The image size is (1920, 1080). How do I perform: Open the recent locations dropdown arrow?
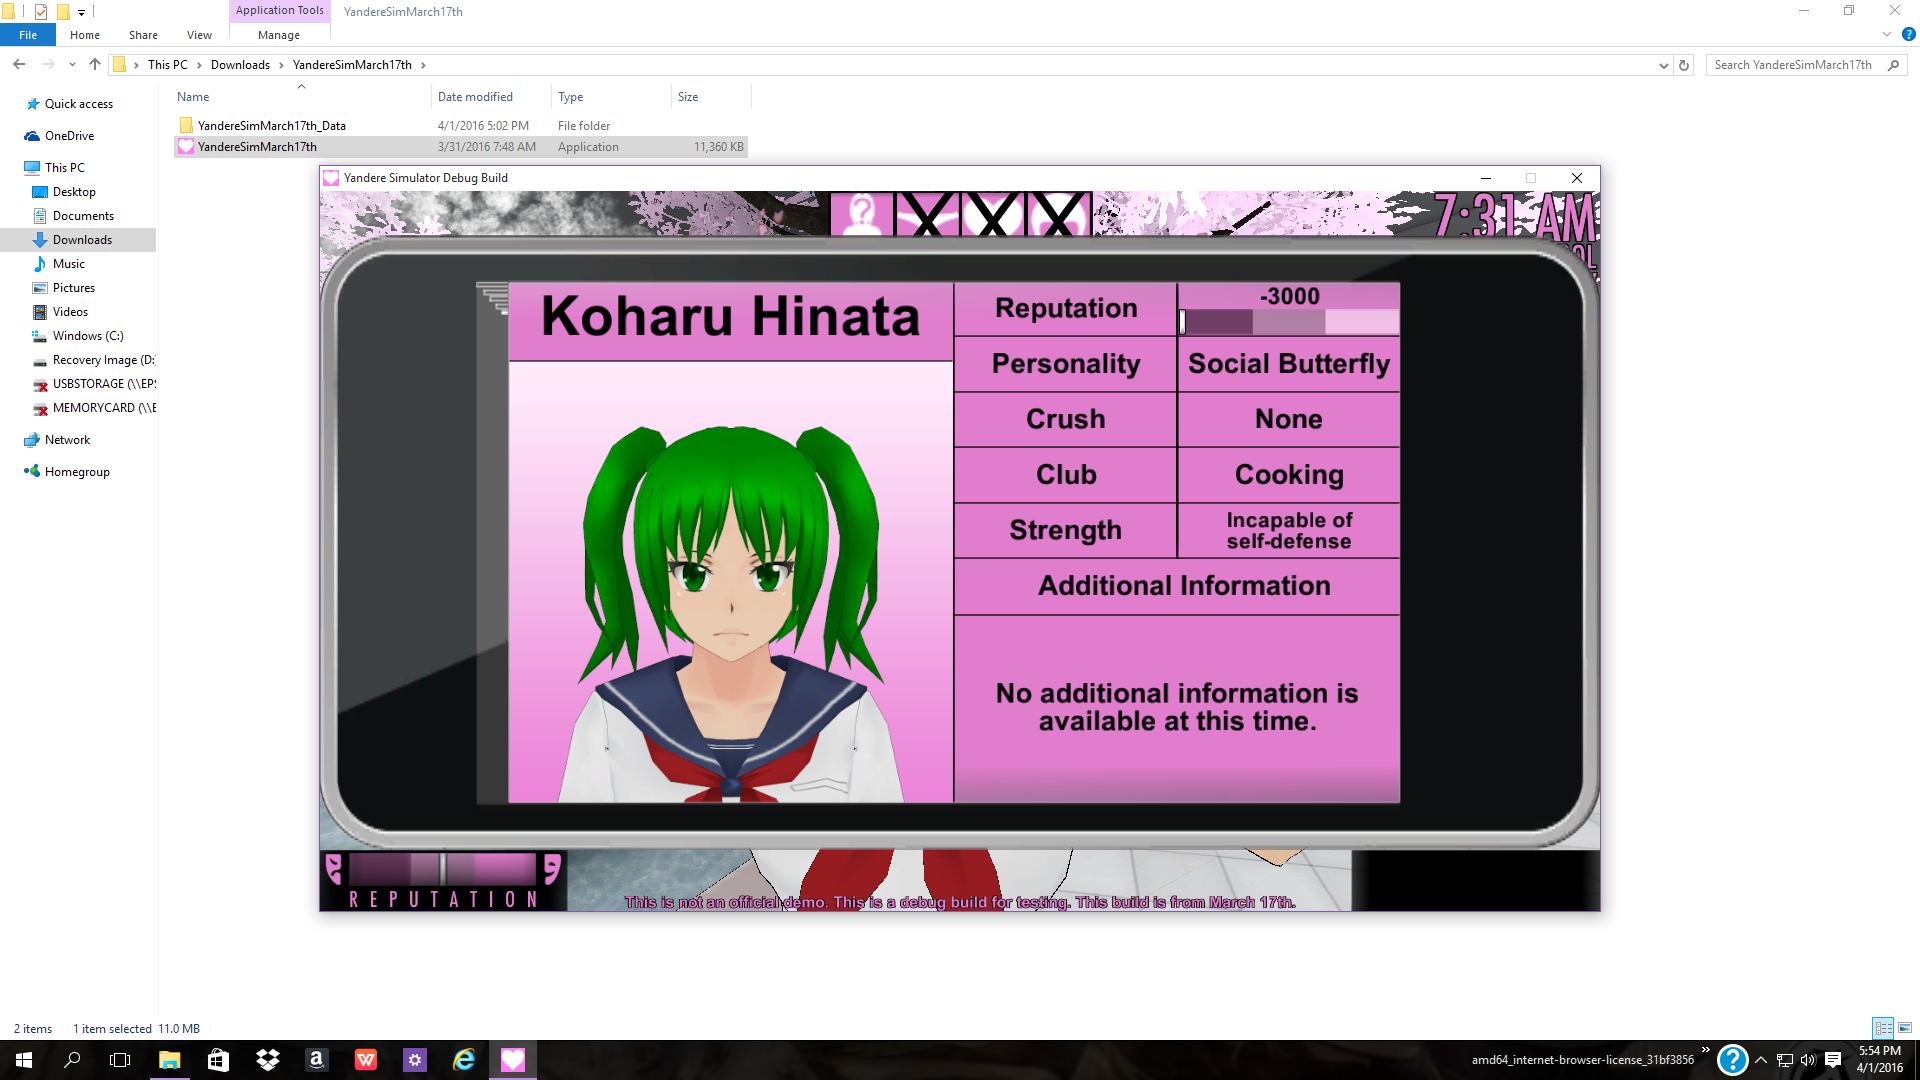click(x=72, y=65)
